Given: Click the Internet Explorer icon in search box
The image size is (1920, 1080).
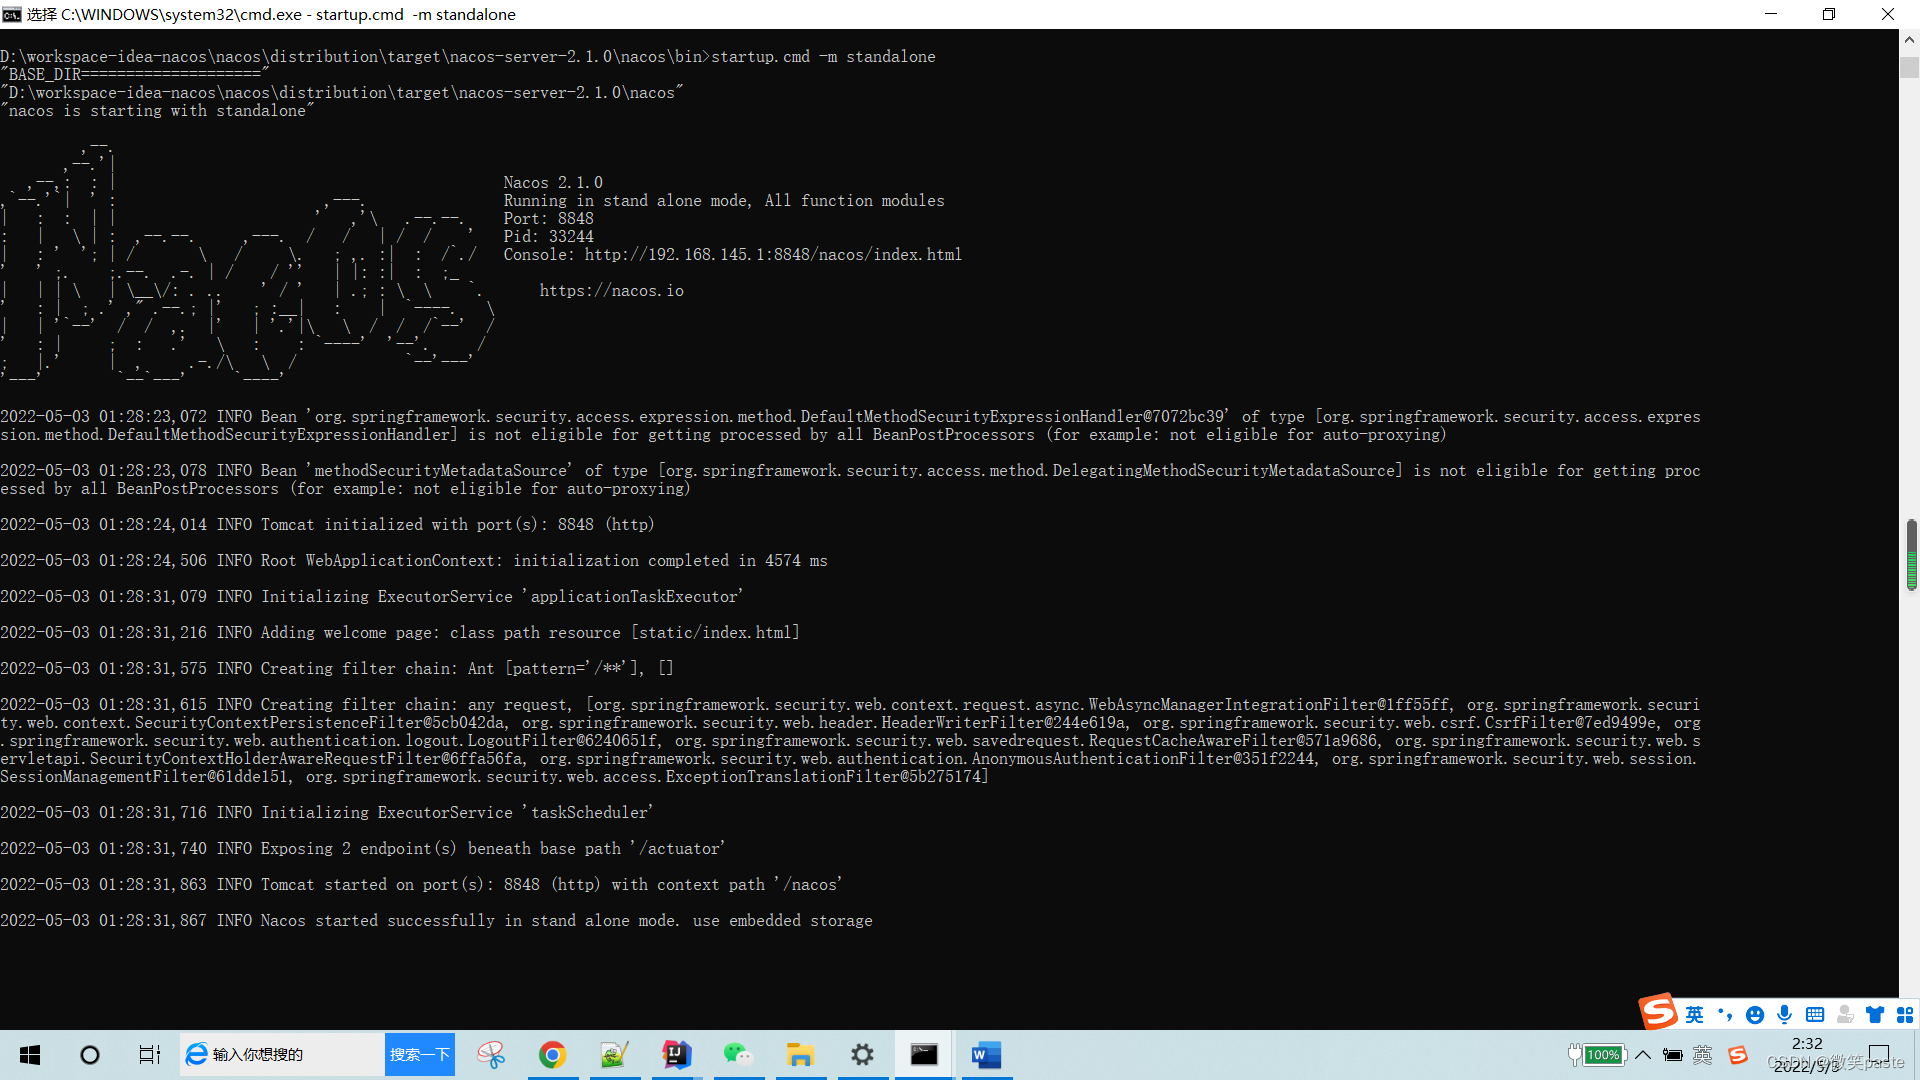Looking at the screenshot, I should click(197, 1054).
